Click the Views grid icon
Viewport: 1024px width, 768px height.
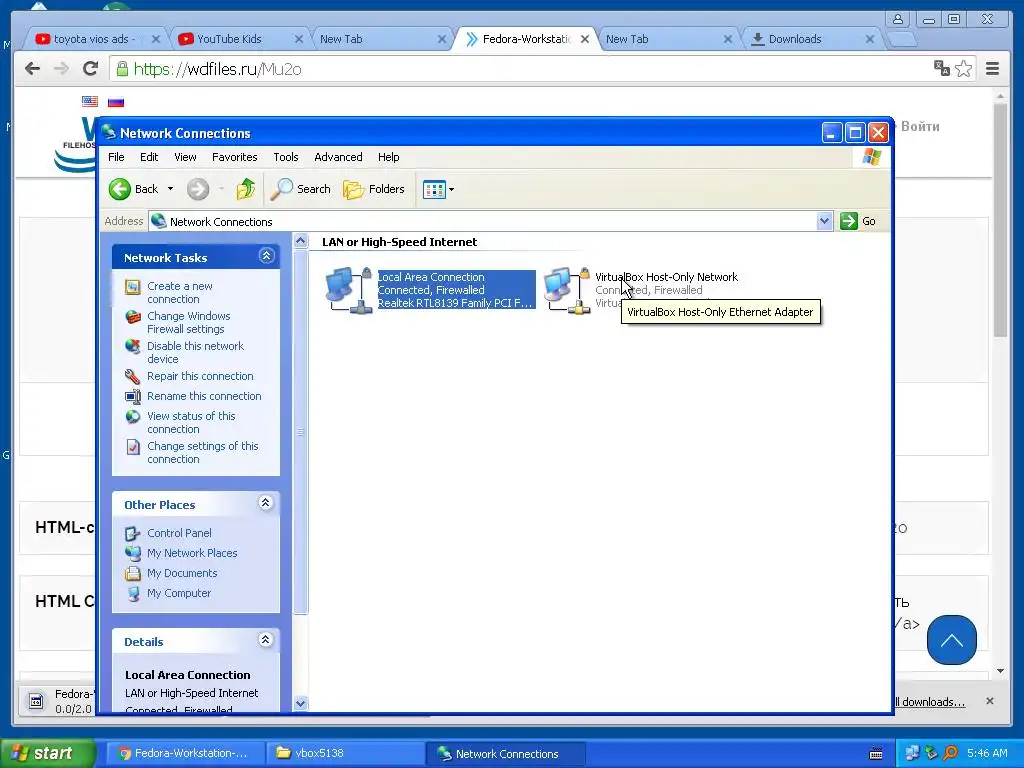(434, 189)
